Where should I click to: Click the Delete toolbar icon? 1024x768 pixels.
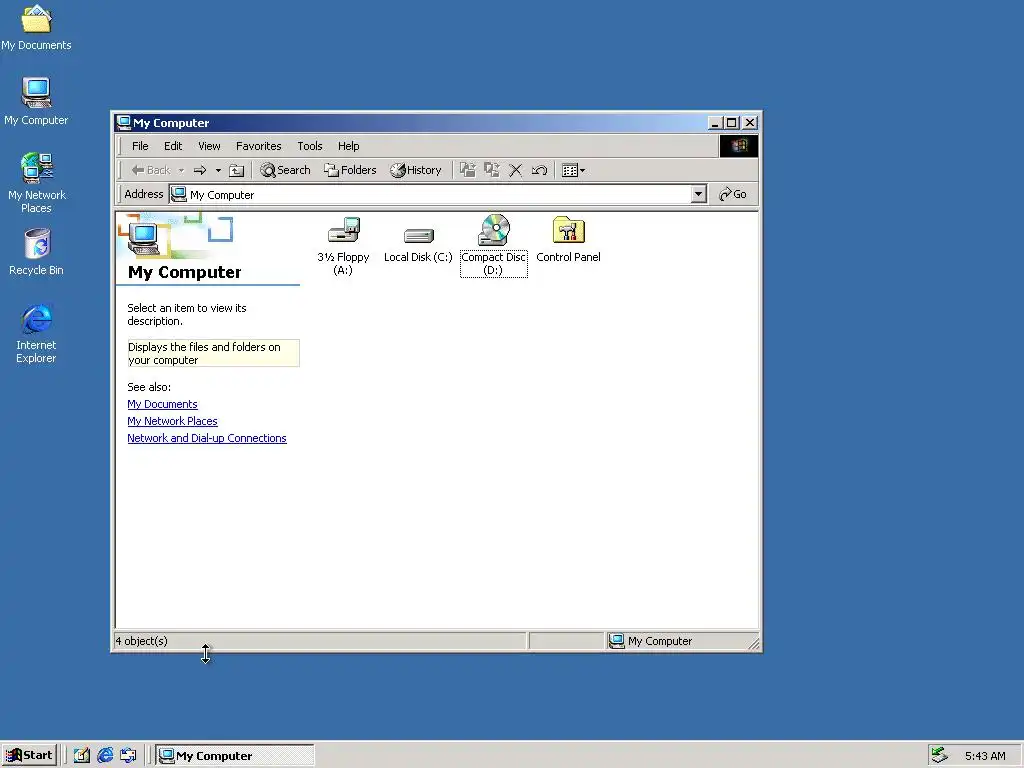[x=515, y=170]
